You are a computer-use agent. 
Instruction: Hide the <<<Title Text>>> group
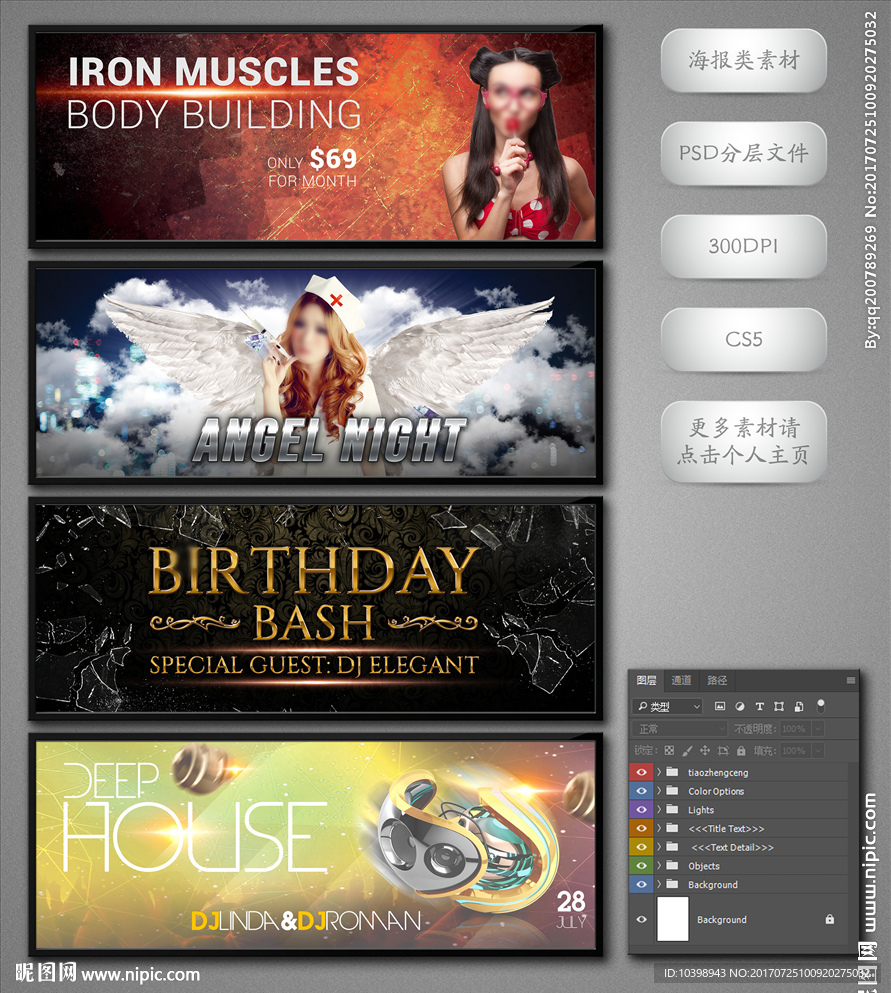pyautogui.click(x=641, y=828)
